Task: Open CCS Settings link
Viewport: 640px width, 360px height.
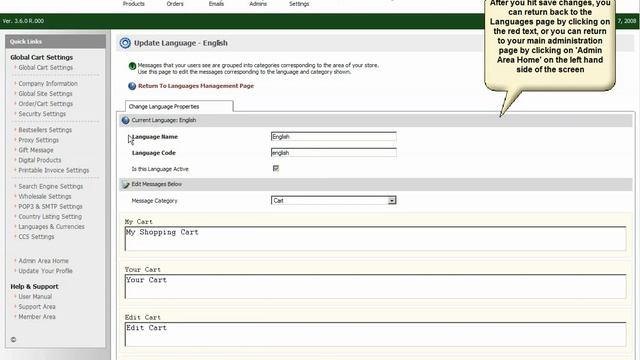Action: [x=36, y=237]
